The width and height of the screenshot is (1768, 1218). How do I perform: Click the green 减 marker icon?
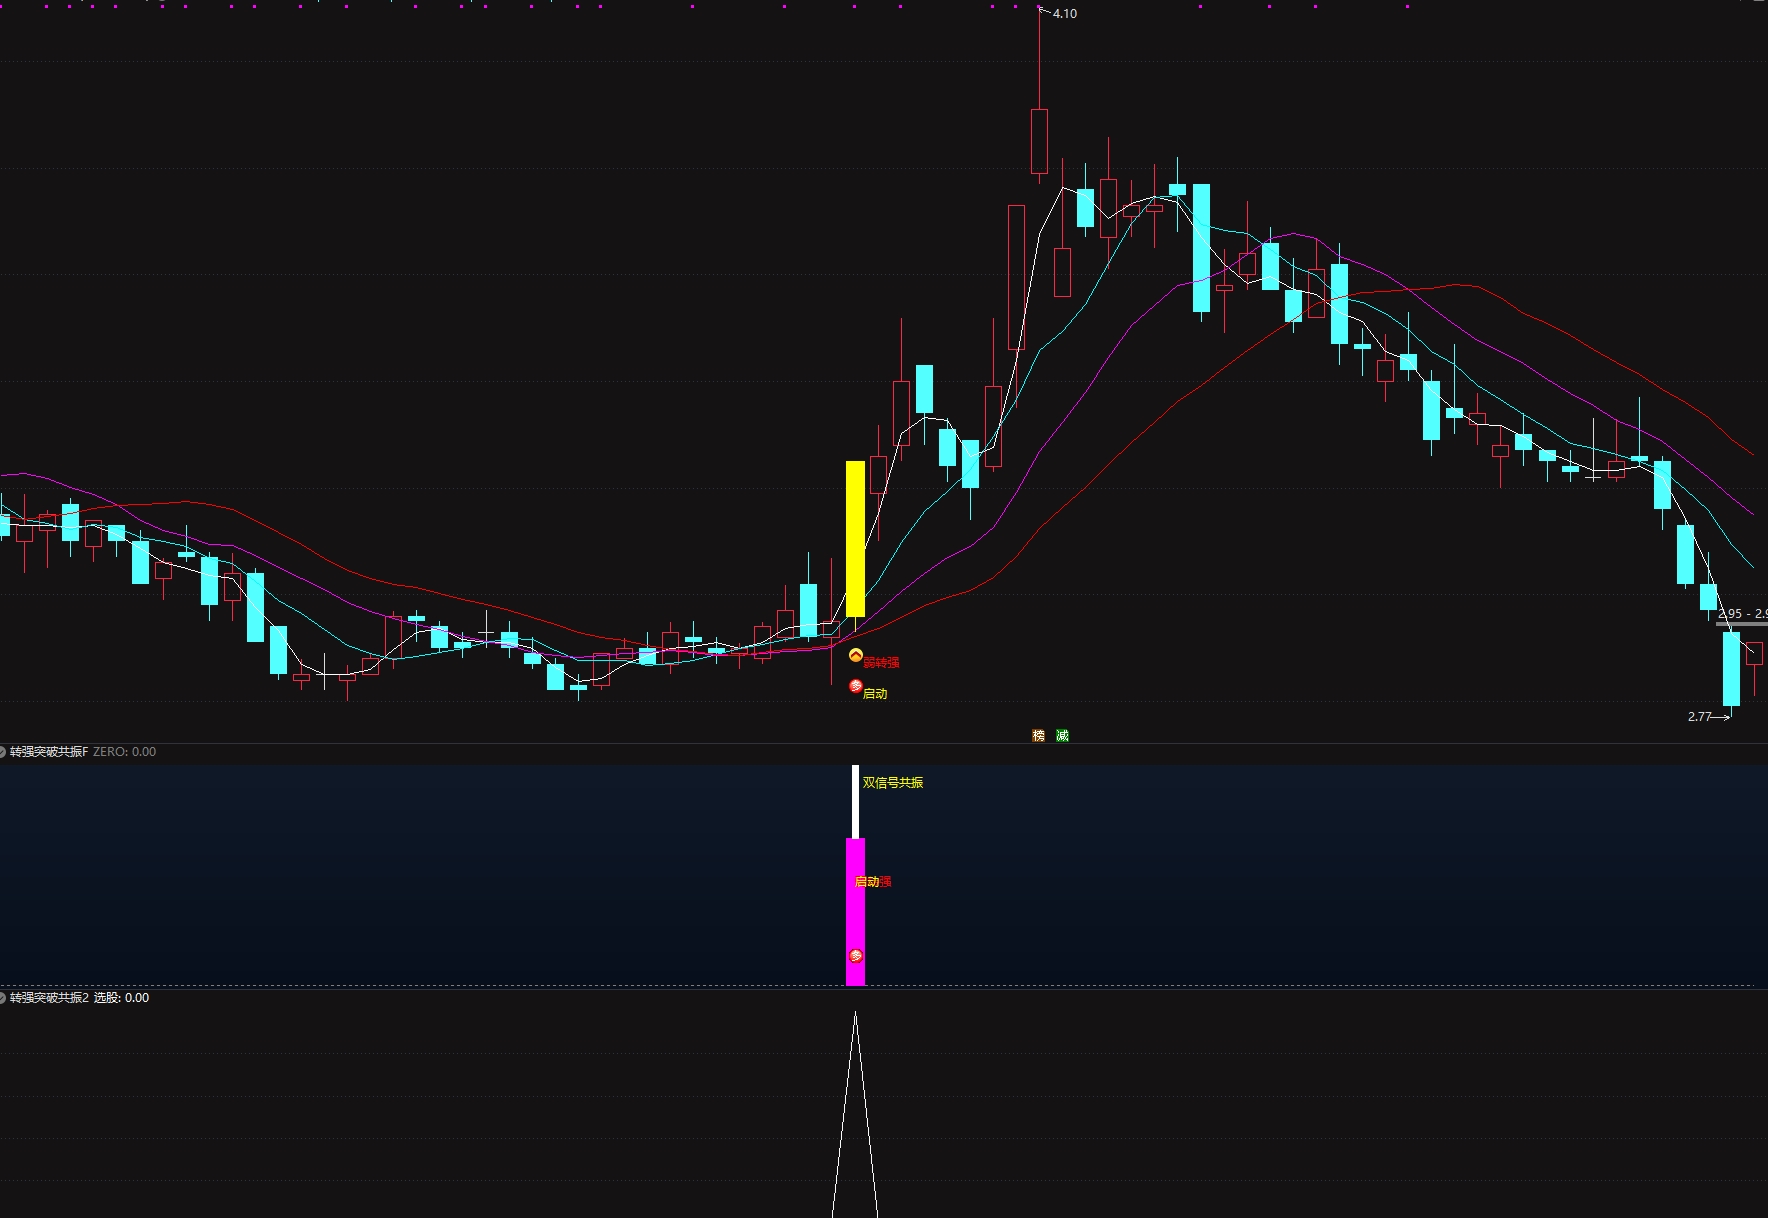coord(1062,735)
